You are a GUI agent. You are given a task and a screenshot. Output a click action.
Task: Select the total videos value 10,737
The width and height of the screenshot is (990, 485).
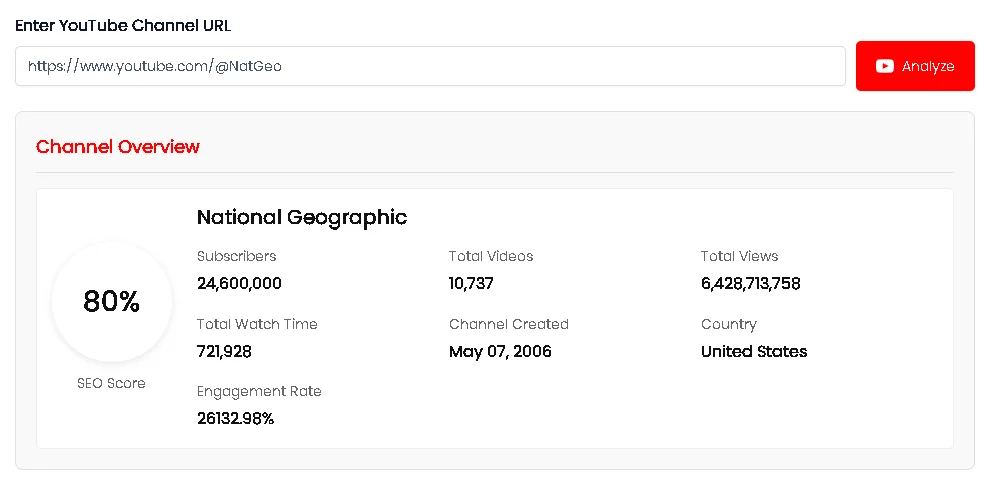coord(471,284)
